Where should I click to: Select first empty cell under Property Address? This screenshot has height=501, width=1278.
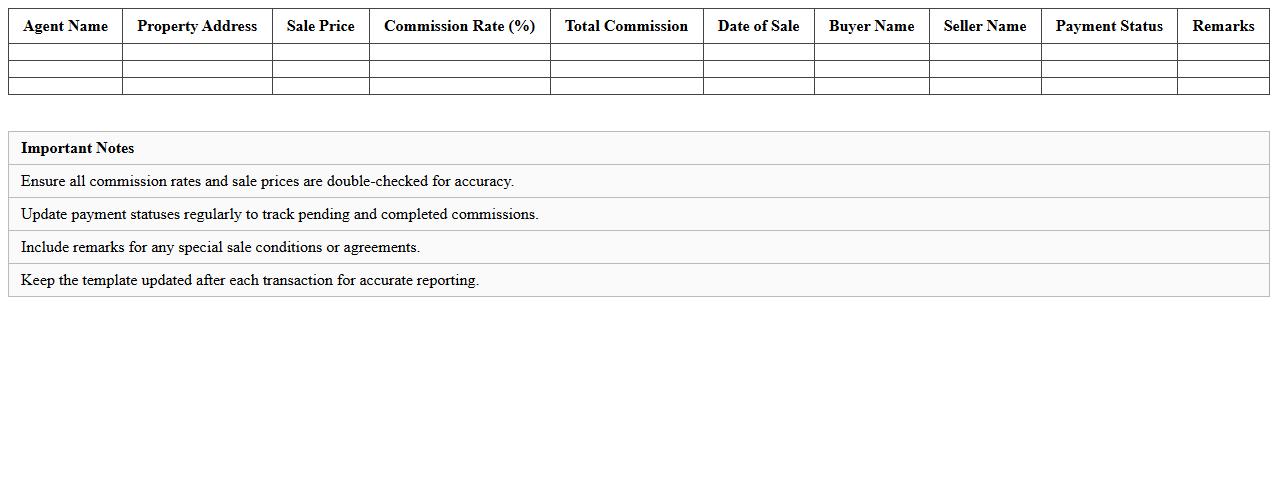197,52
